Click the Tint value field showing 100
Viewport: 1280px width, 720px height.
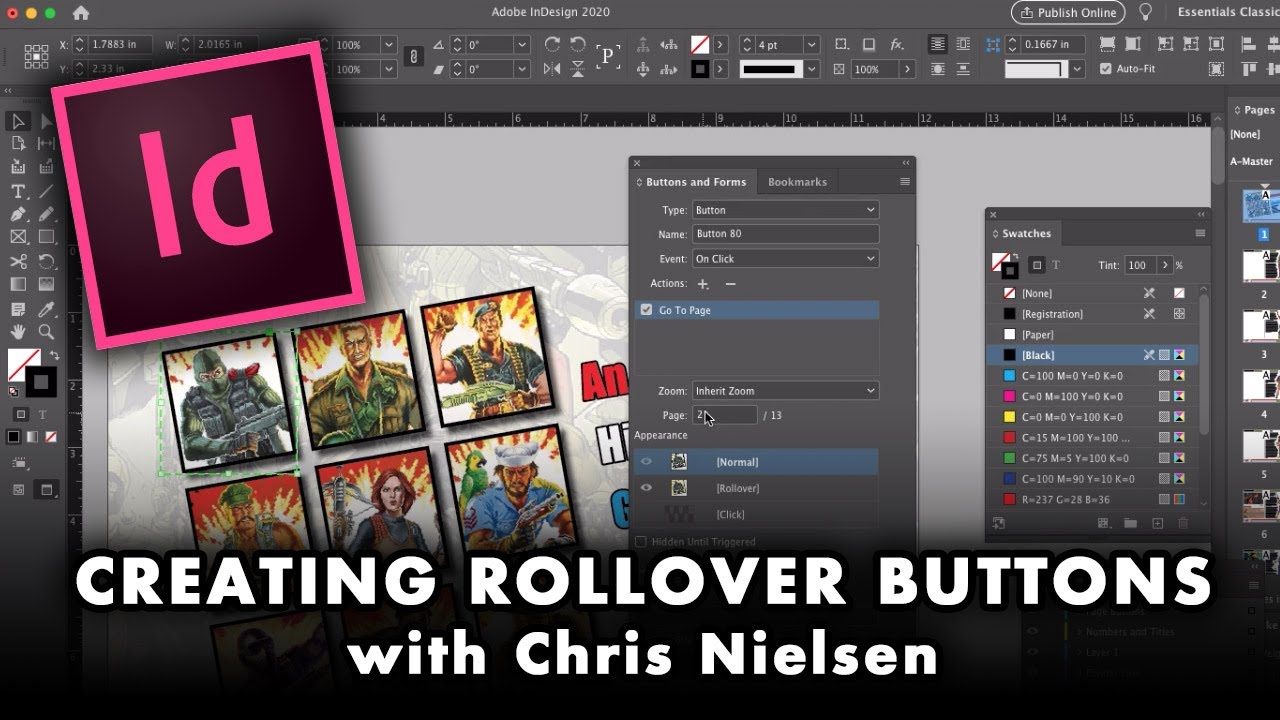tap(1140, 265)
